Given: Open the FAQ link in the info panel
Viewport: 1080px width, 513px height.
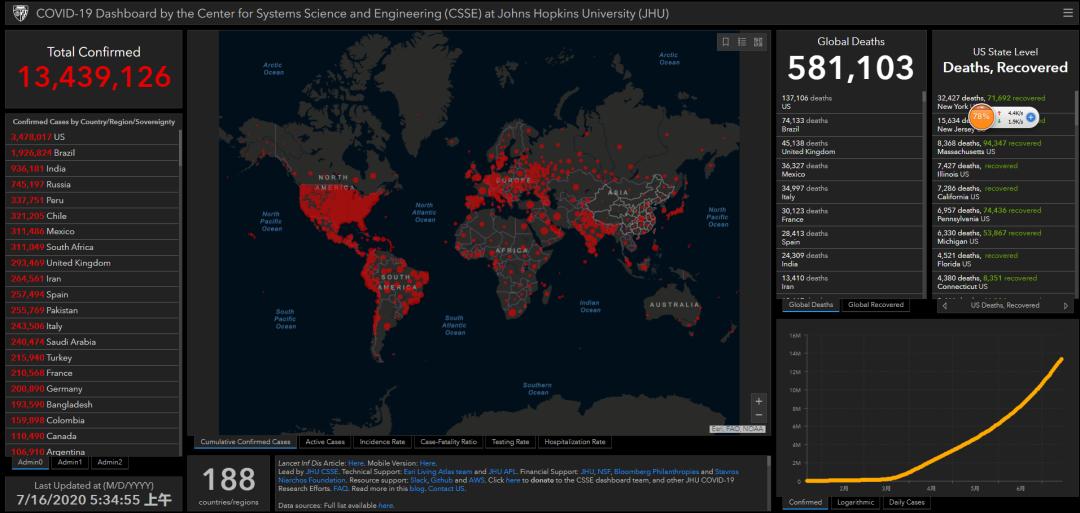Looking at the screenshot, I should [340, 488].
